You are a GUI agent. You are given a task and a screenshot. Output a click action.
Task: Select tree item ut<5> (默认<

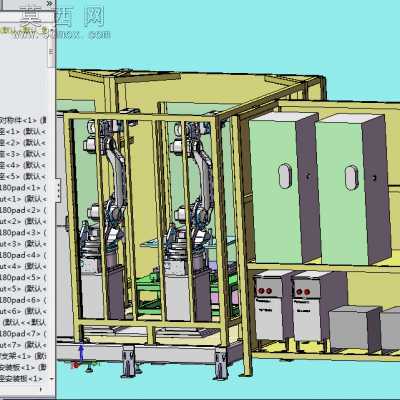tap(23, 289)
